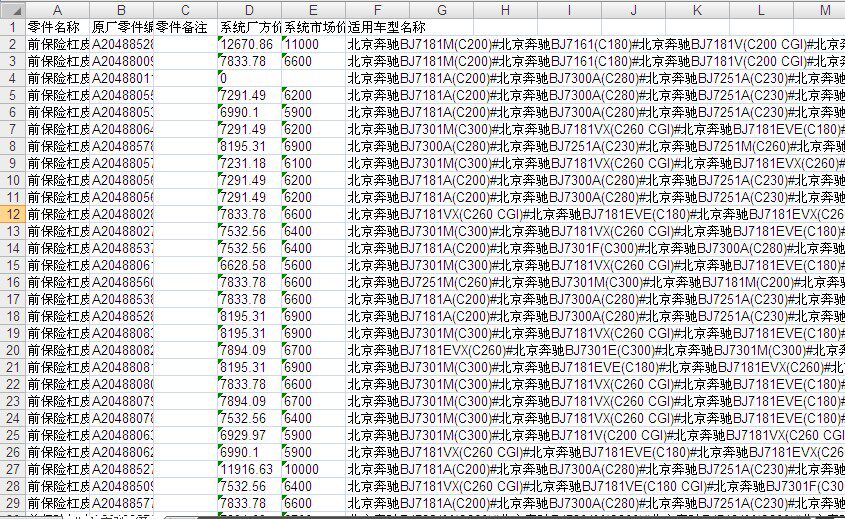Image resolution: width=845 pixels, height=519 pixels.
Task: Select cell with value 10000
Action: tap(314, 469)
